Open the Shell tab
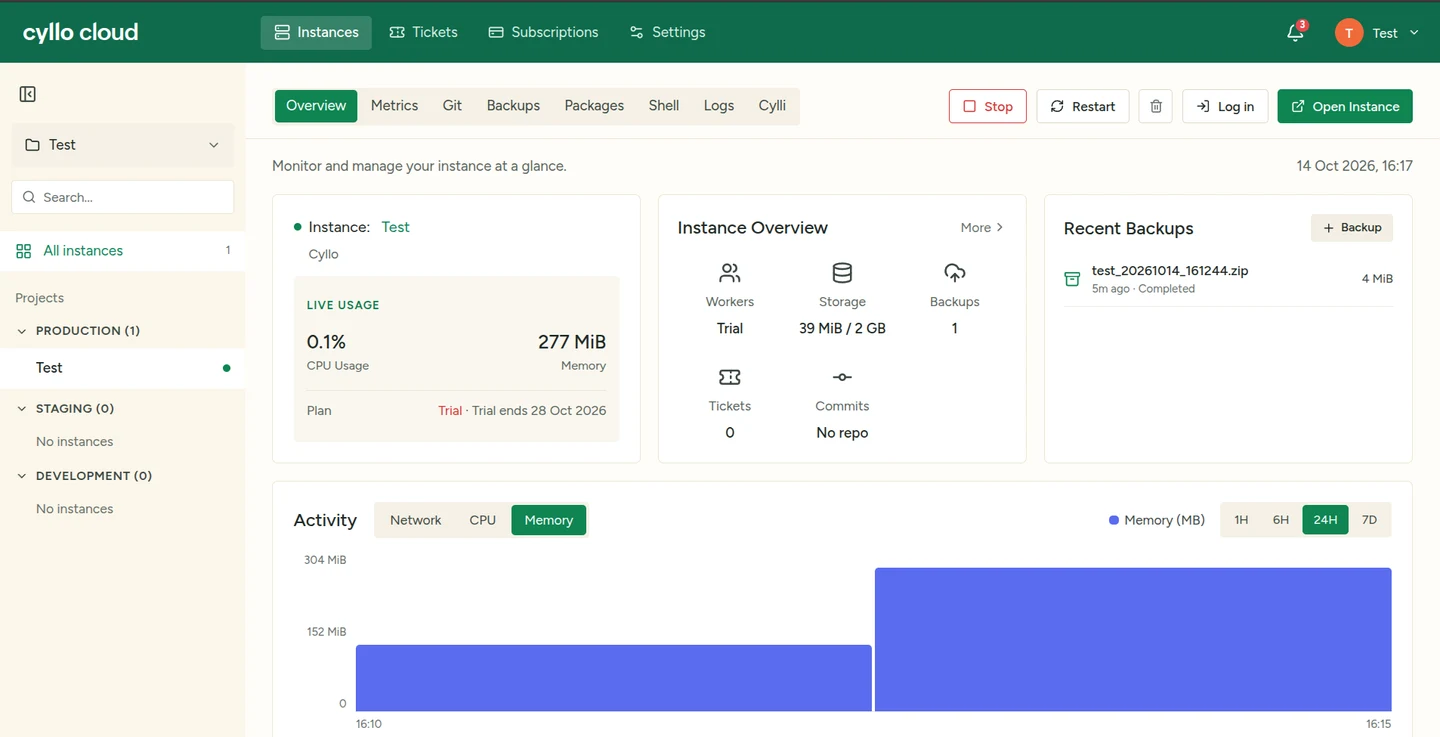 pos(664,106)
